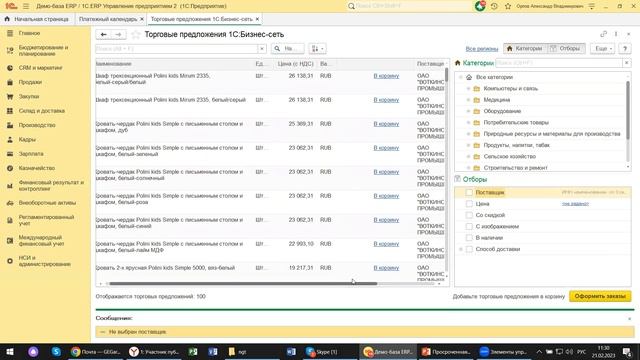
Task: Open the help question mark button
Action: click(624, 49)
